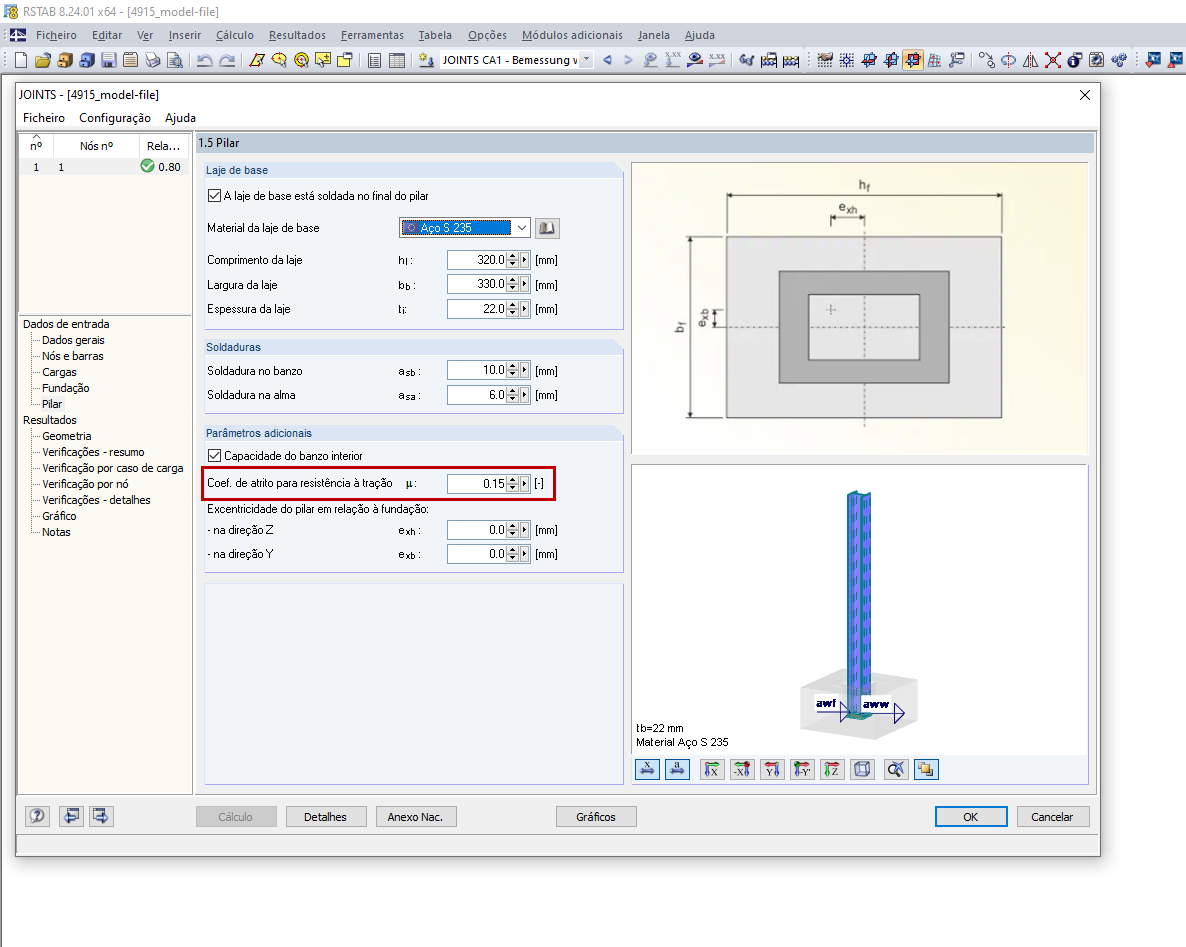Open the side arrow for Espessura da laje

click(x=524, y=309)
